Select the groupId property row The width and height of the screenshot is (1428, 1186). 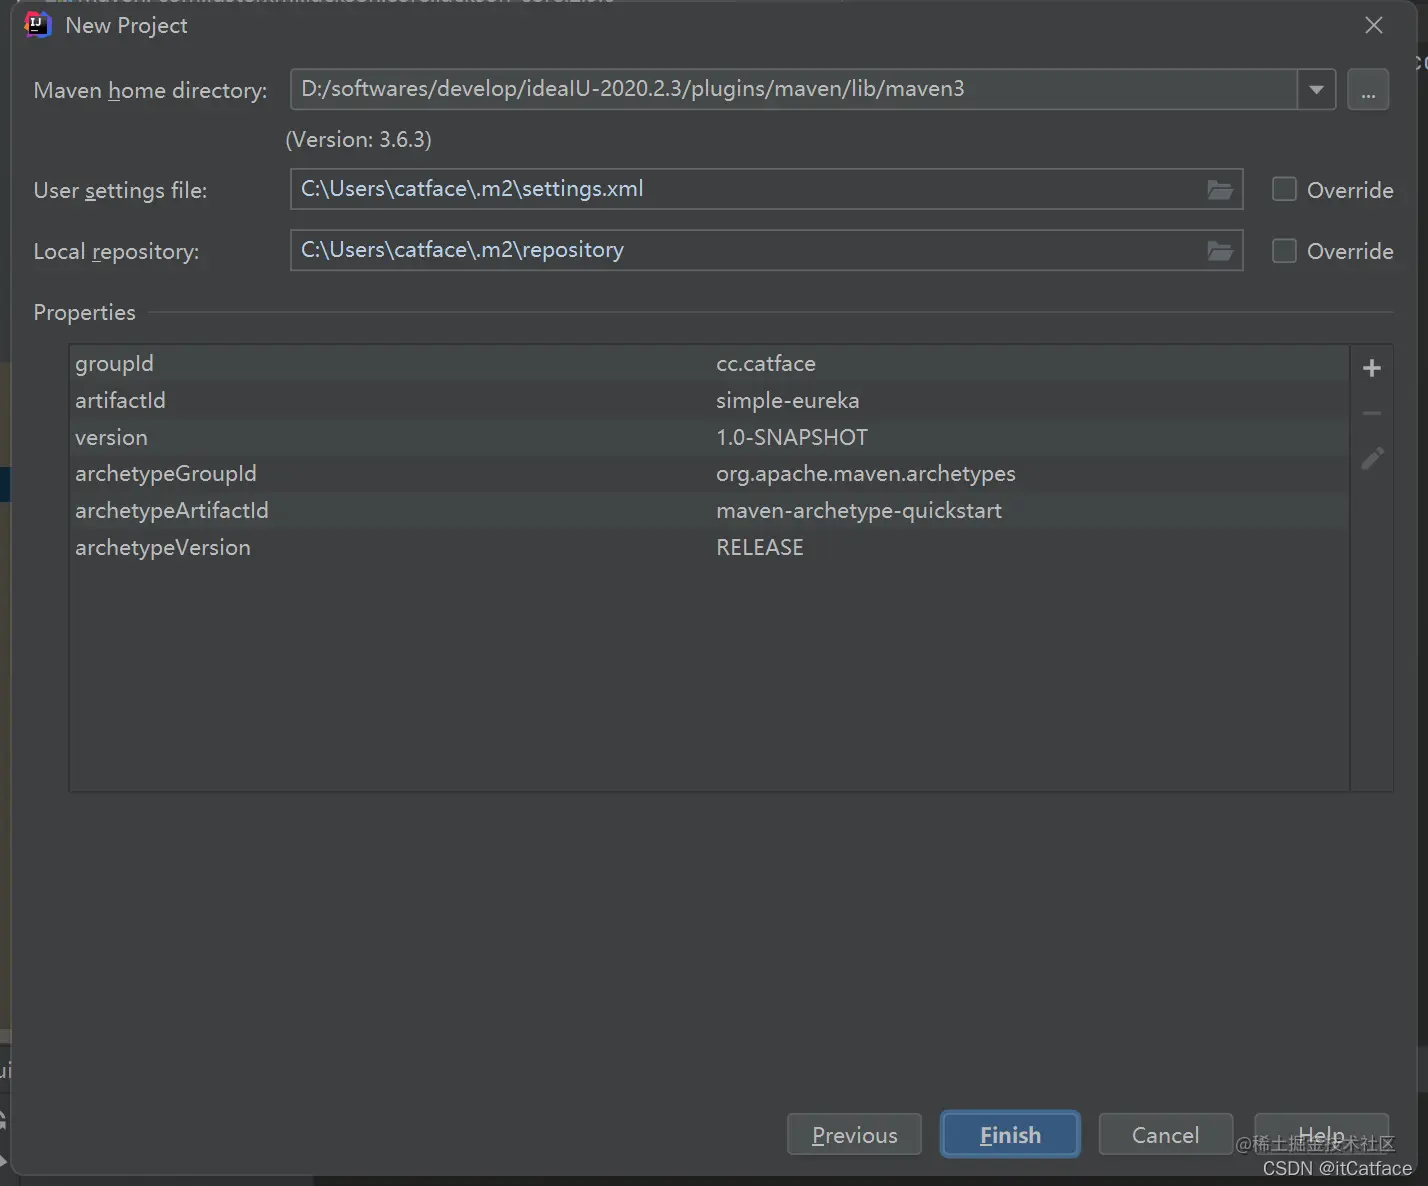709,364
